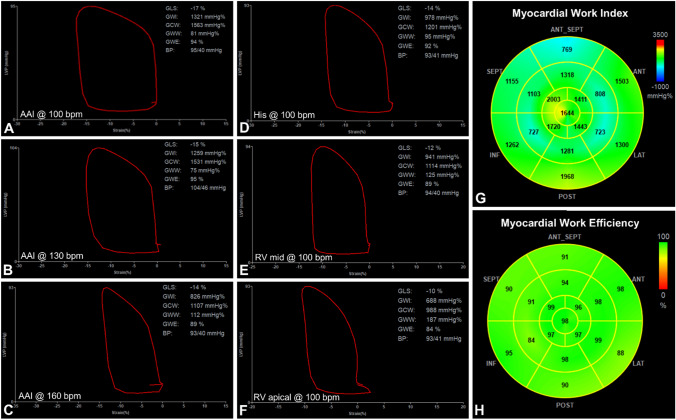Click the POST label below the Work Index bullseye
The width and height of the screenshot is (676, 420).
567,197
